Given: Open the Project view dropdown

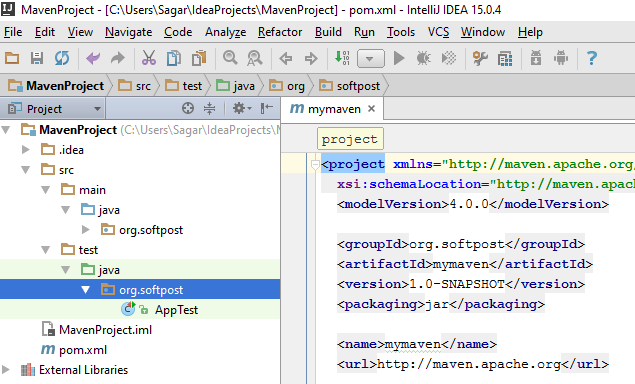Looking at the screenshot, I should point(54,109).
